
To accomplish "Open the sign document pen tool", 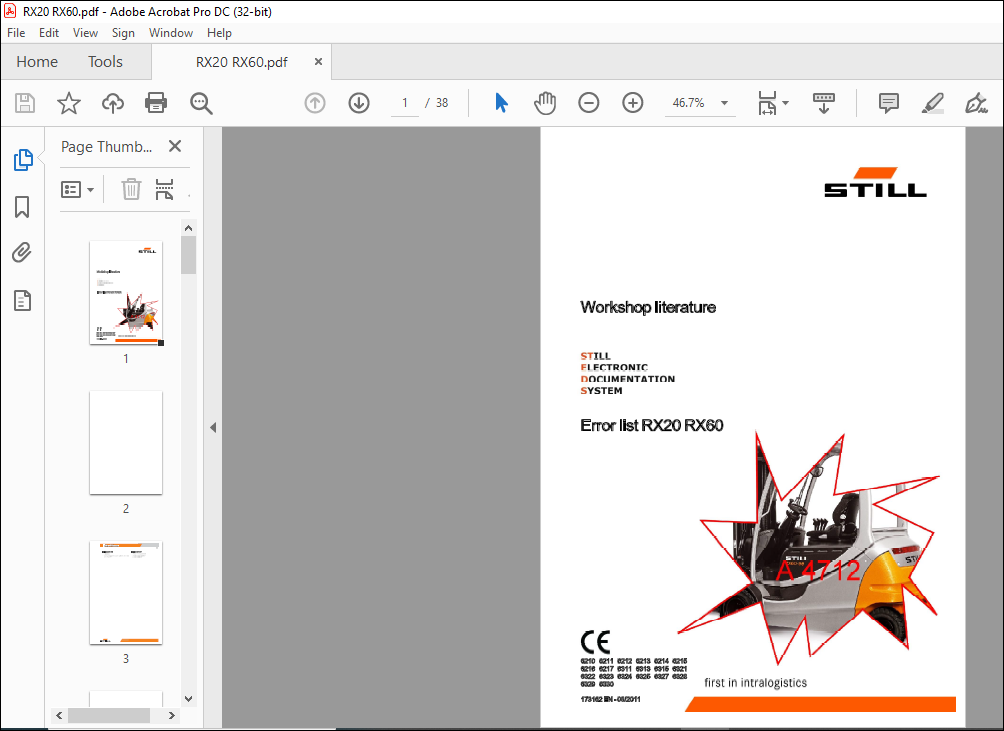I will coord(976,103).
